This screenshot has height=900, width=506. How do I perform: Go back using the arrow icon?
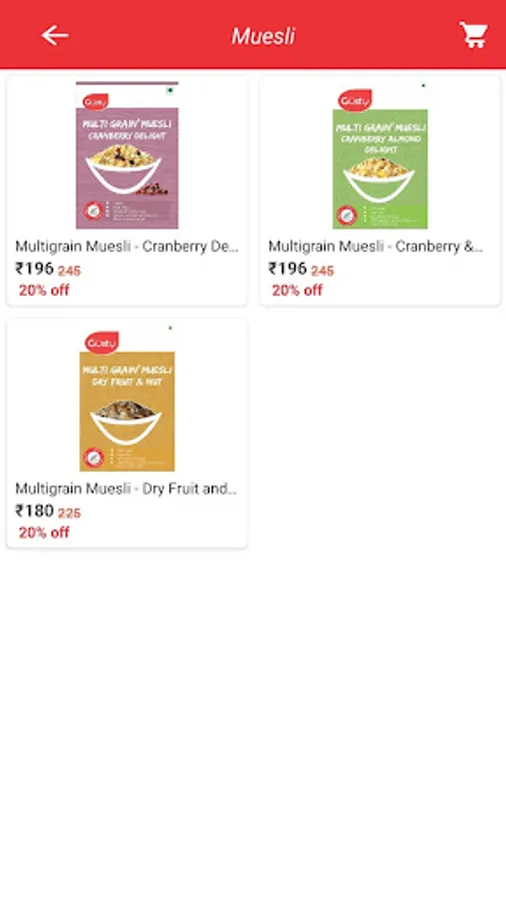tap(55, 36)
